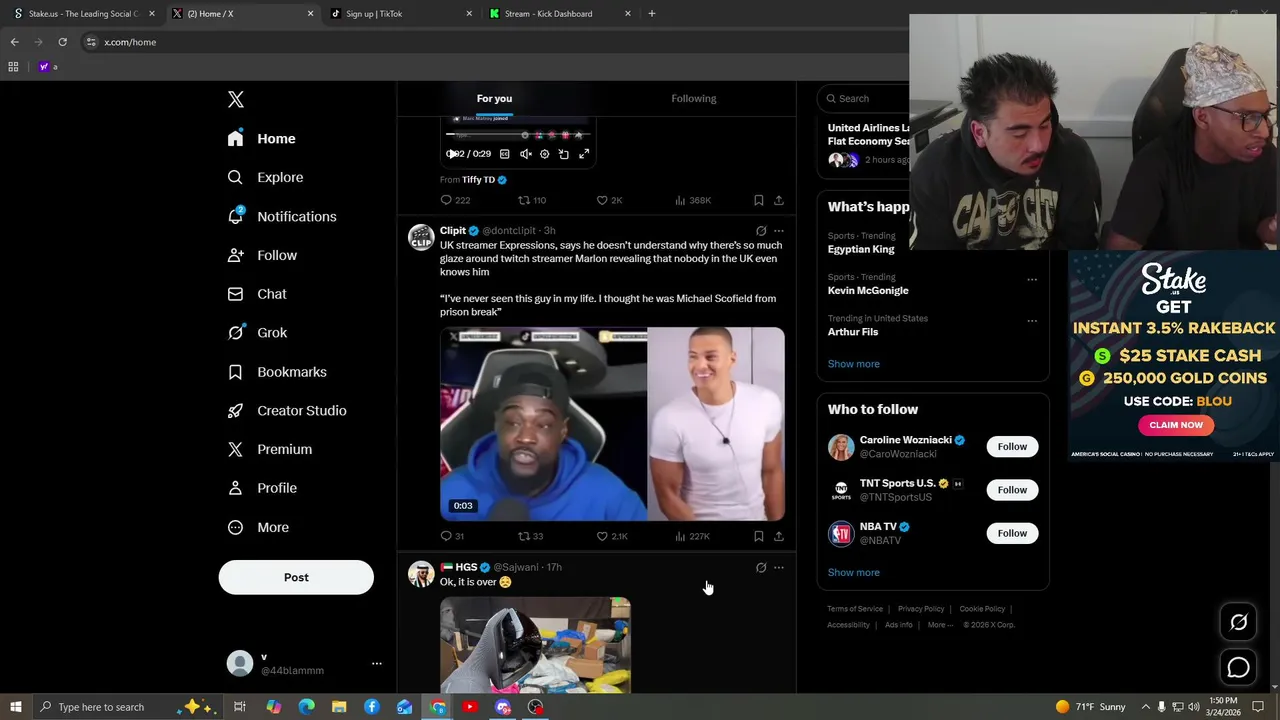Image resolution: width=1280 pixels, height=720 pixels.
Task: Open video settings gear on Tiffy TD video
Action: click(544, 154)
